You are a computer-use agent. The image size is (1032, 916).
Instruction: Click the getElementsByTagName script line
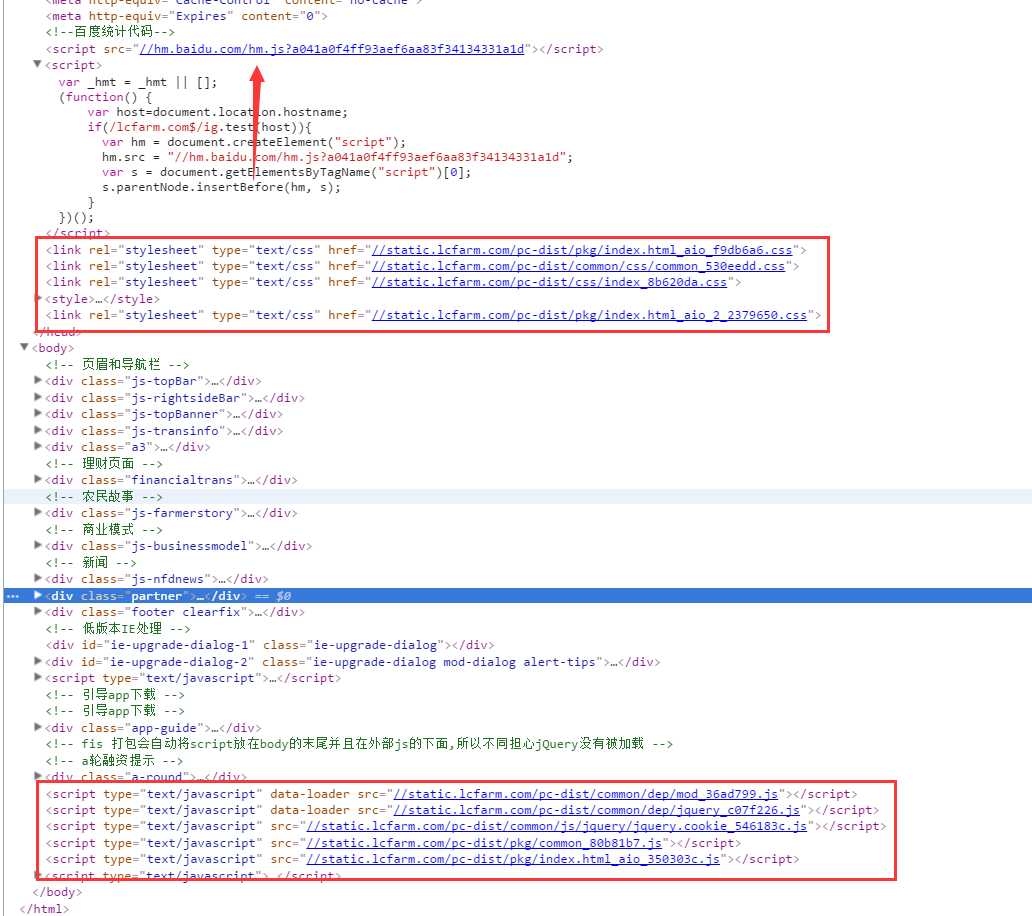click(286, 172)
